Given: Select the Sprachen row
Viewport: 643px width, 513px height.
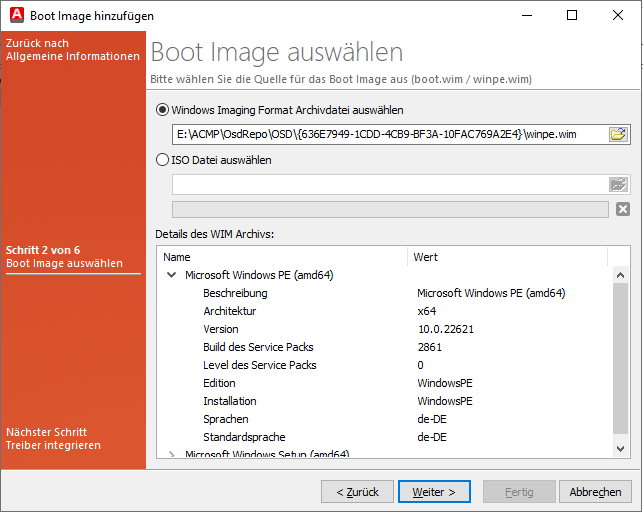Looking at the screenshot, I should pyautogui.click(x=385, y=419).
